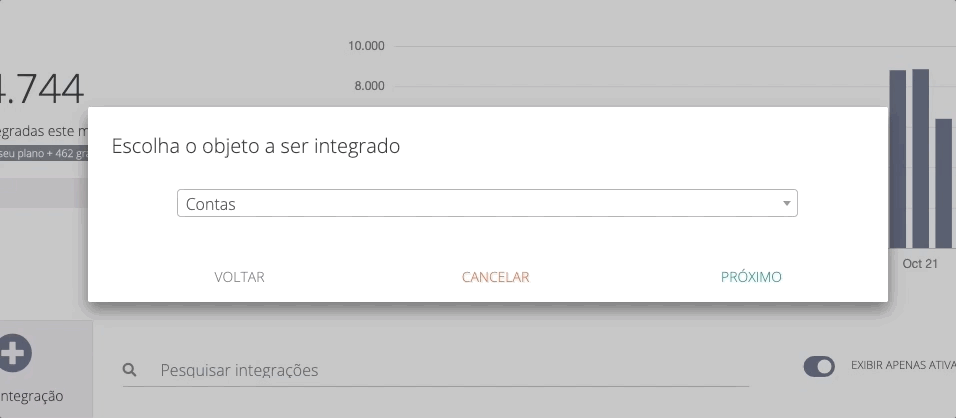Proceed with the PRÓXIMO button

coord(751,277)
